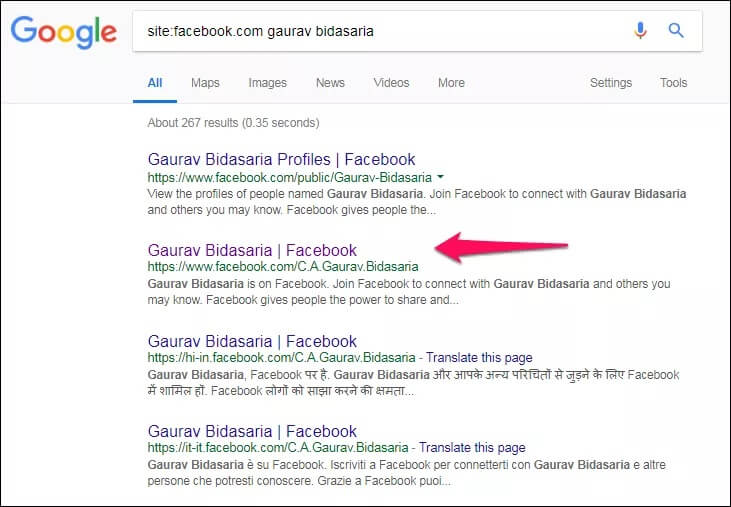Open search Tools
Viewport: 731px width, 507px height.
673,83
